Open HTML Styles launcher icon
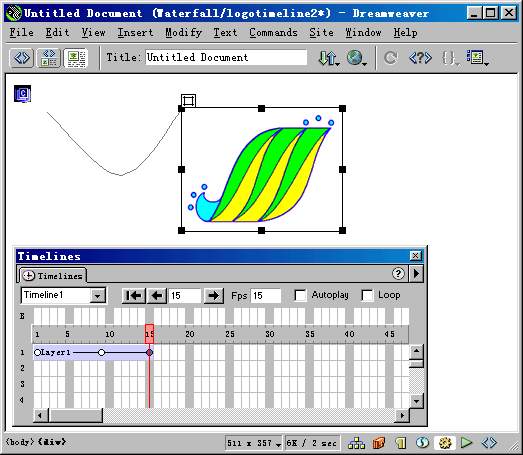The image size is (523, 455). click(401, 443)
